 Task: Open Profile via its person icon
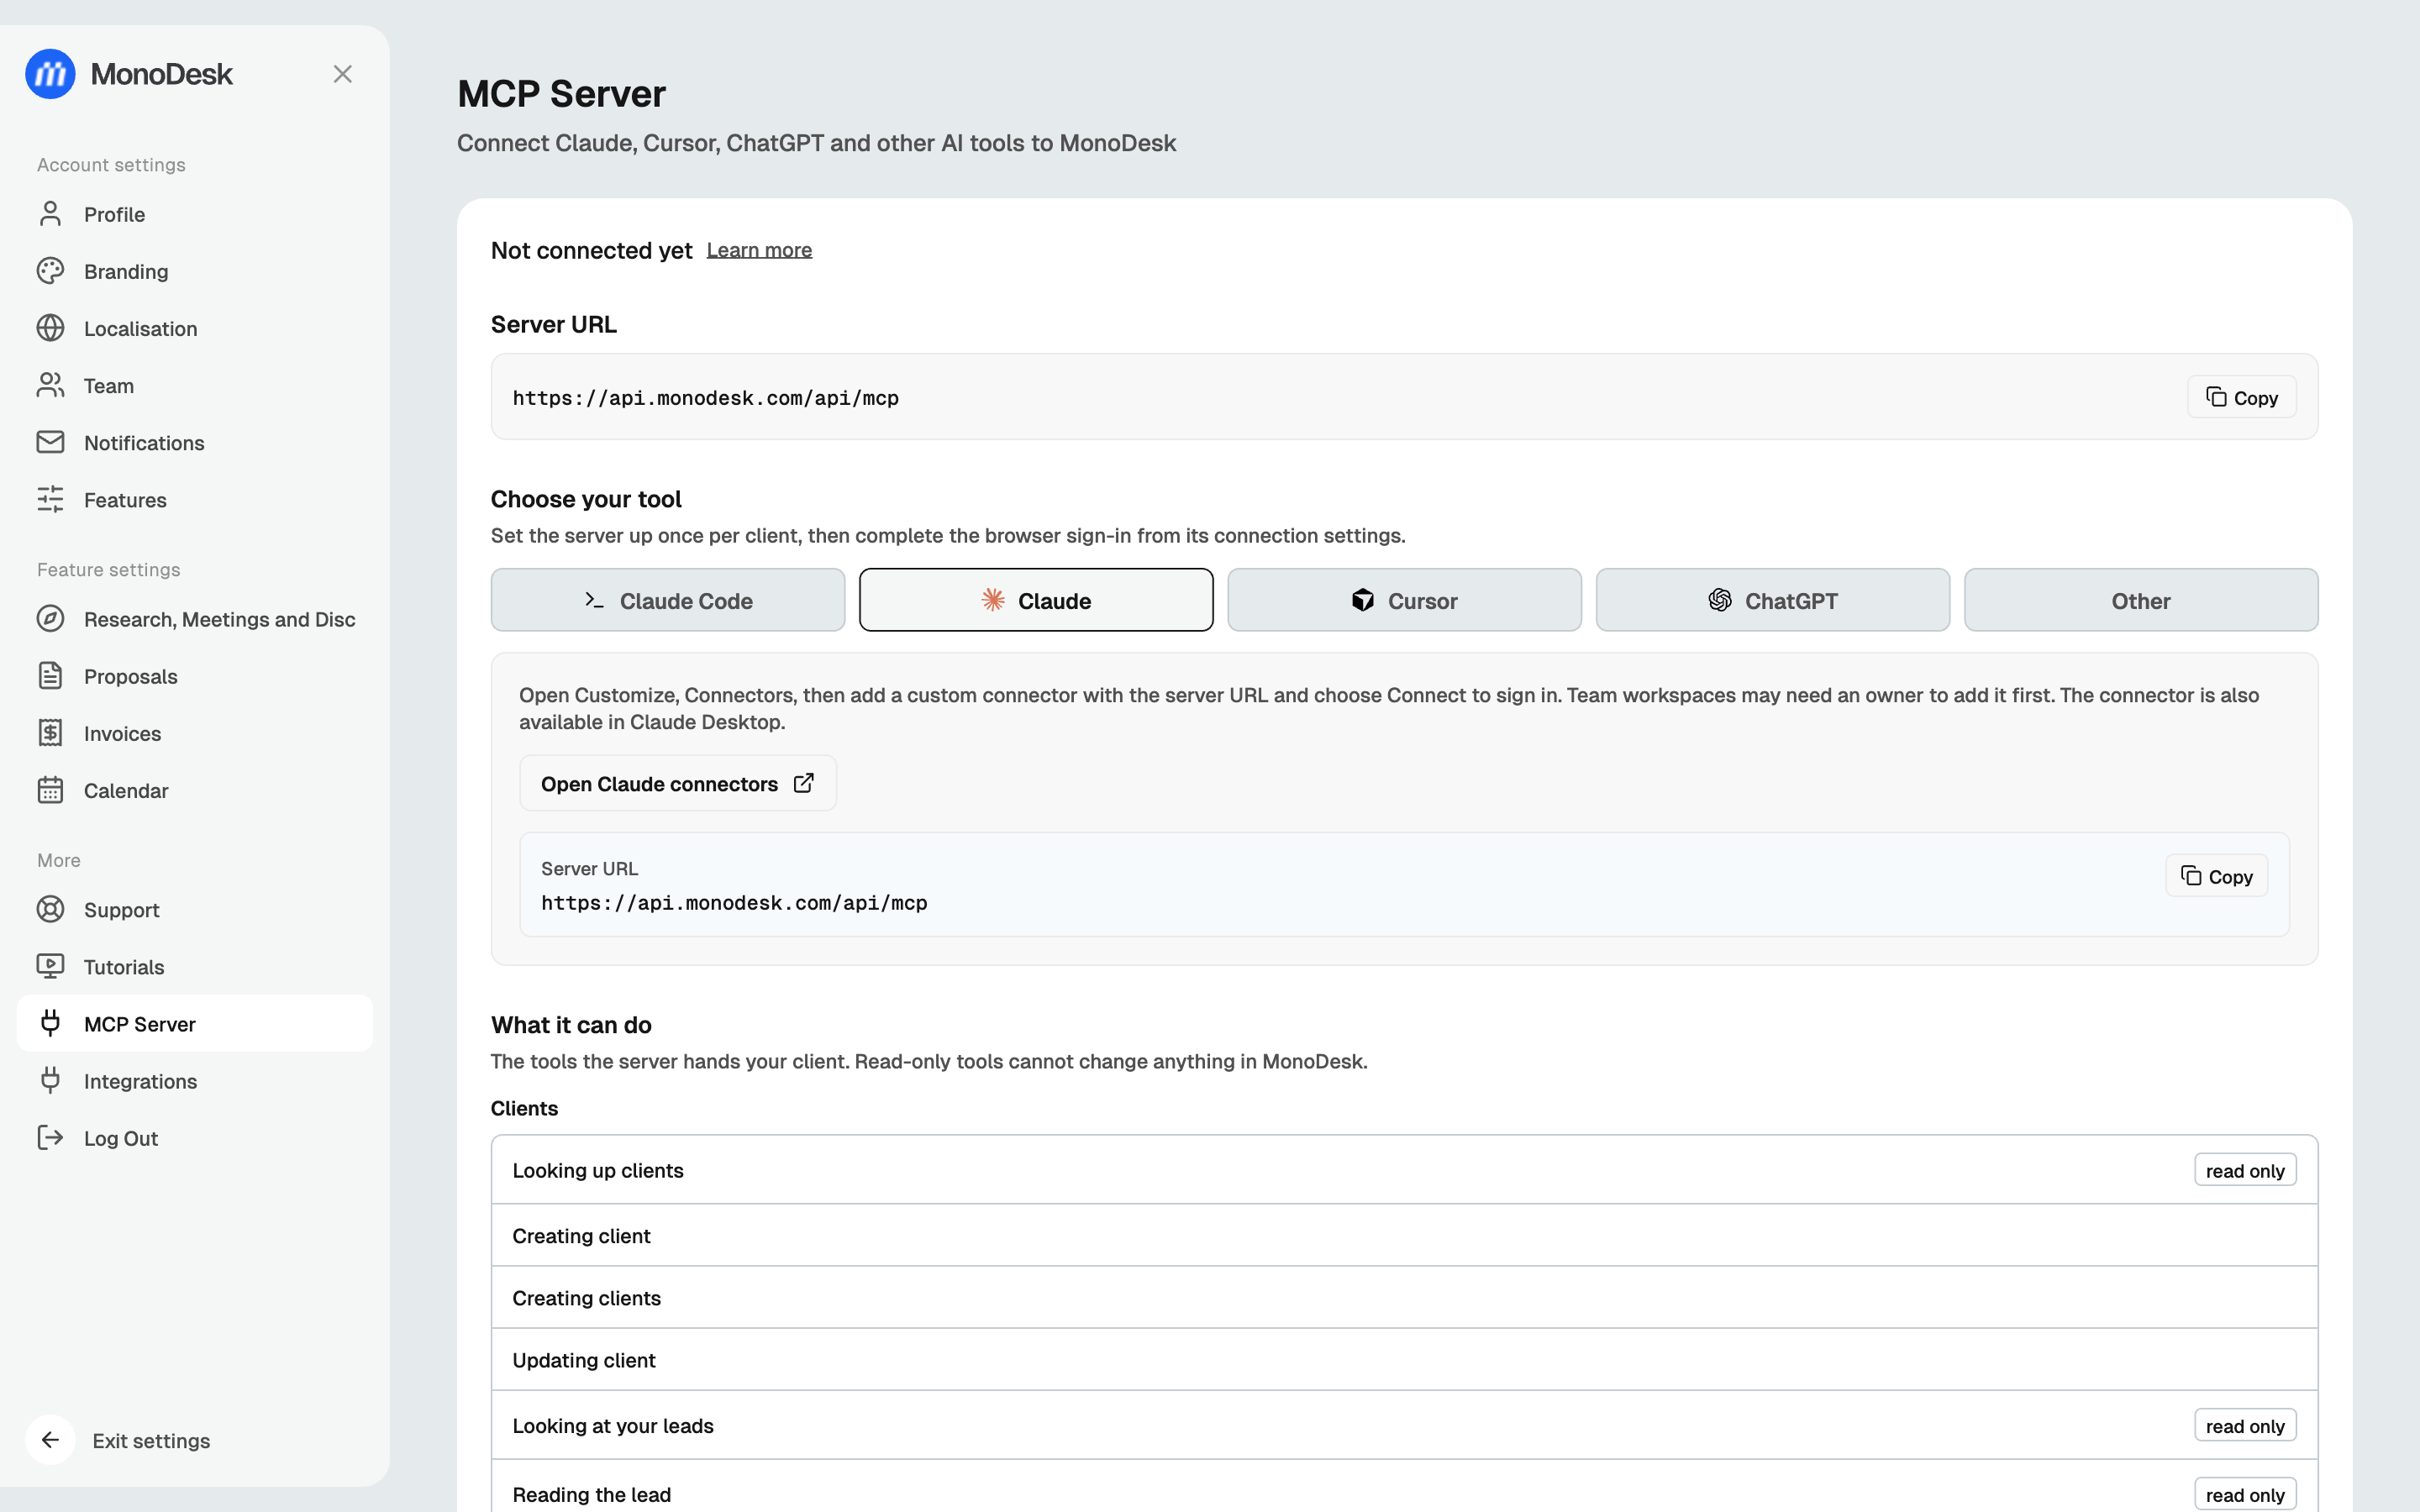[x=50, y=214]
